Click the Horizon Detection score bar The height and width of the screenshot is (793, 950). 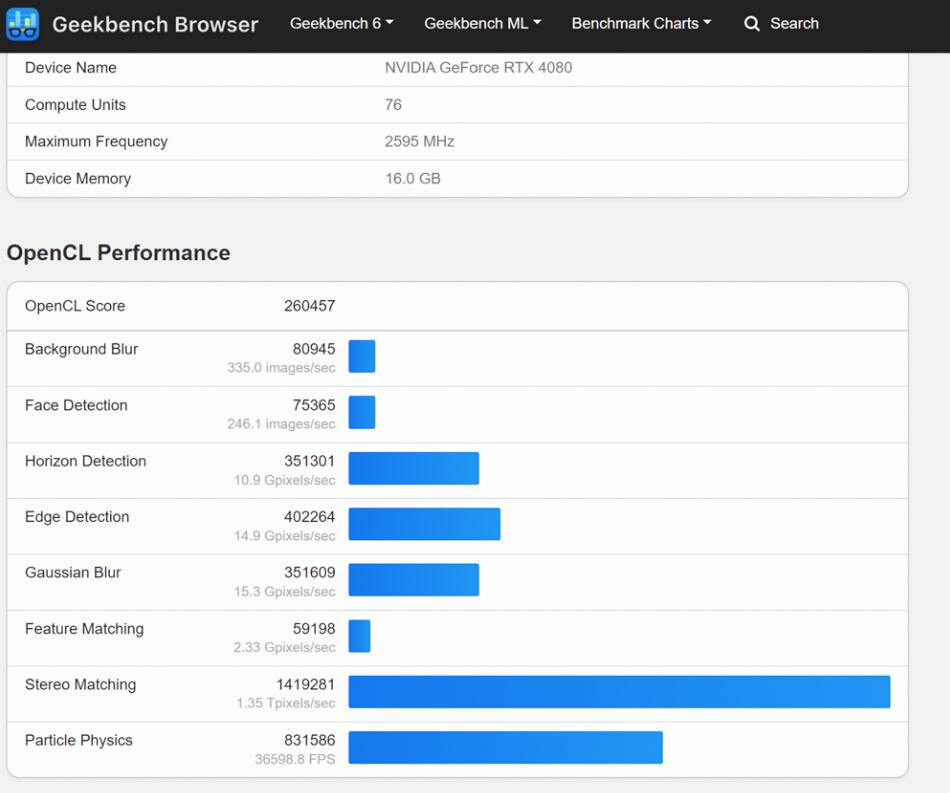414,468
